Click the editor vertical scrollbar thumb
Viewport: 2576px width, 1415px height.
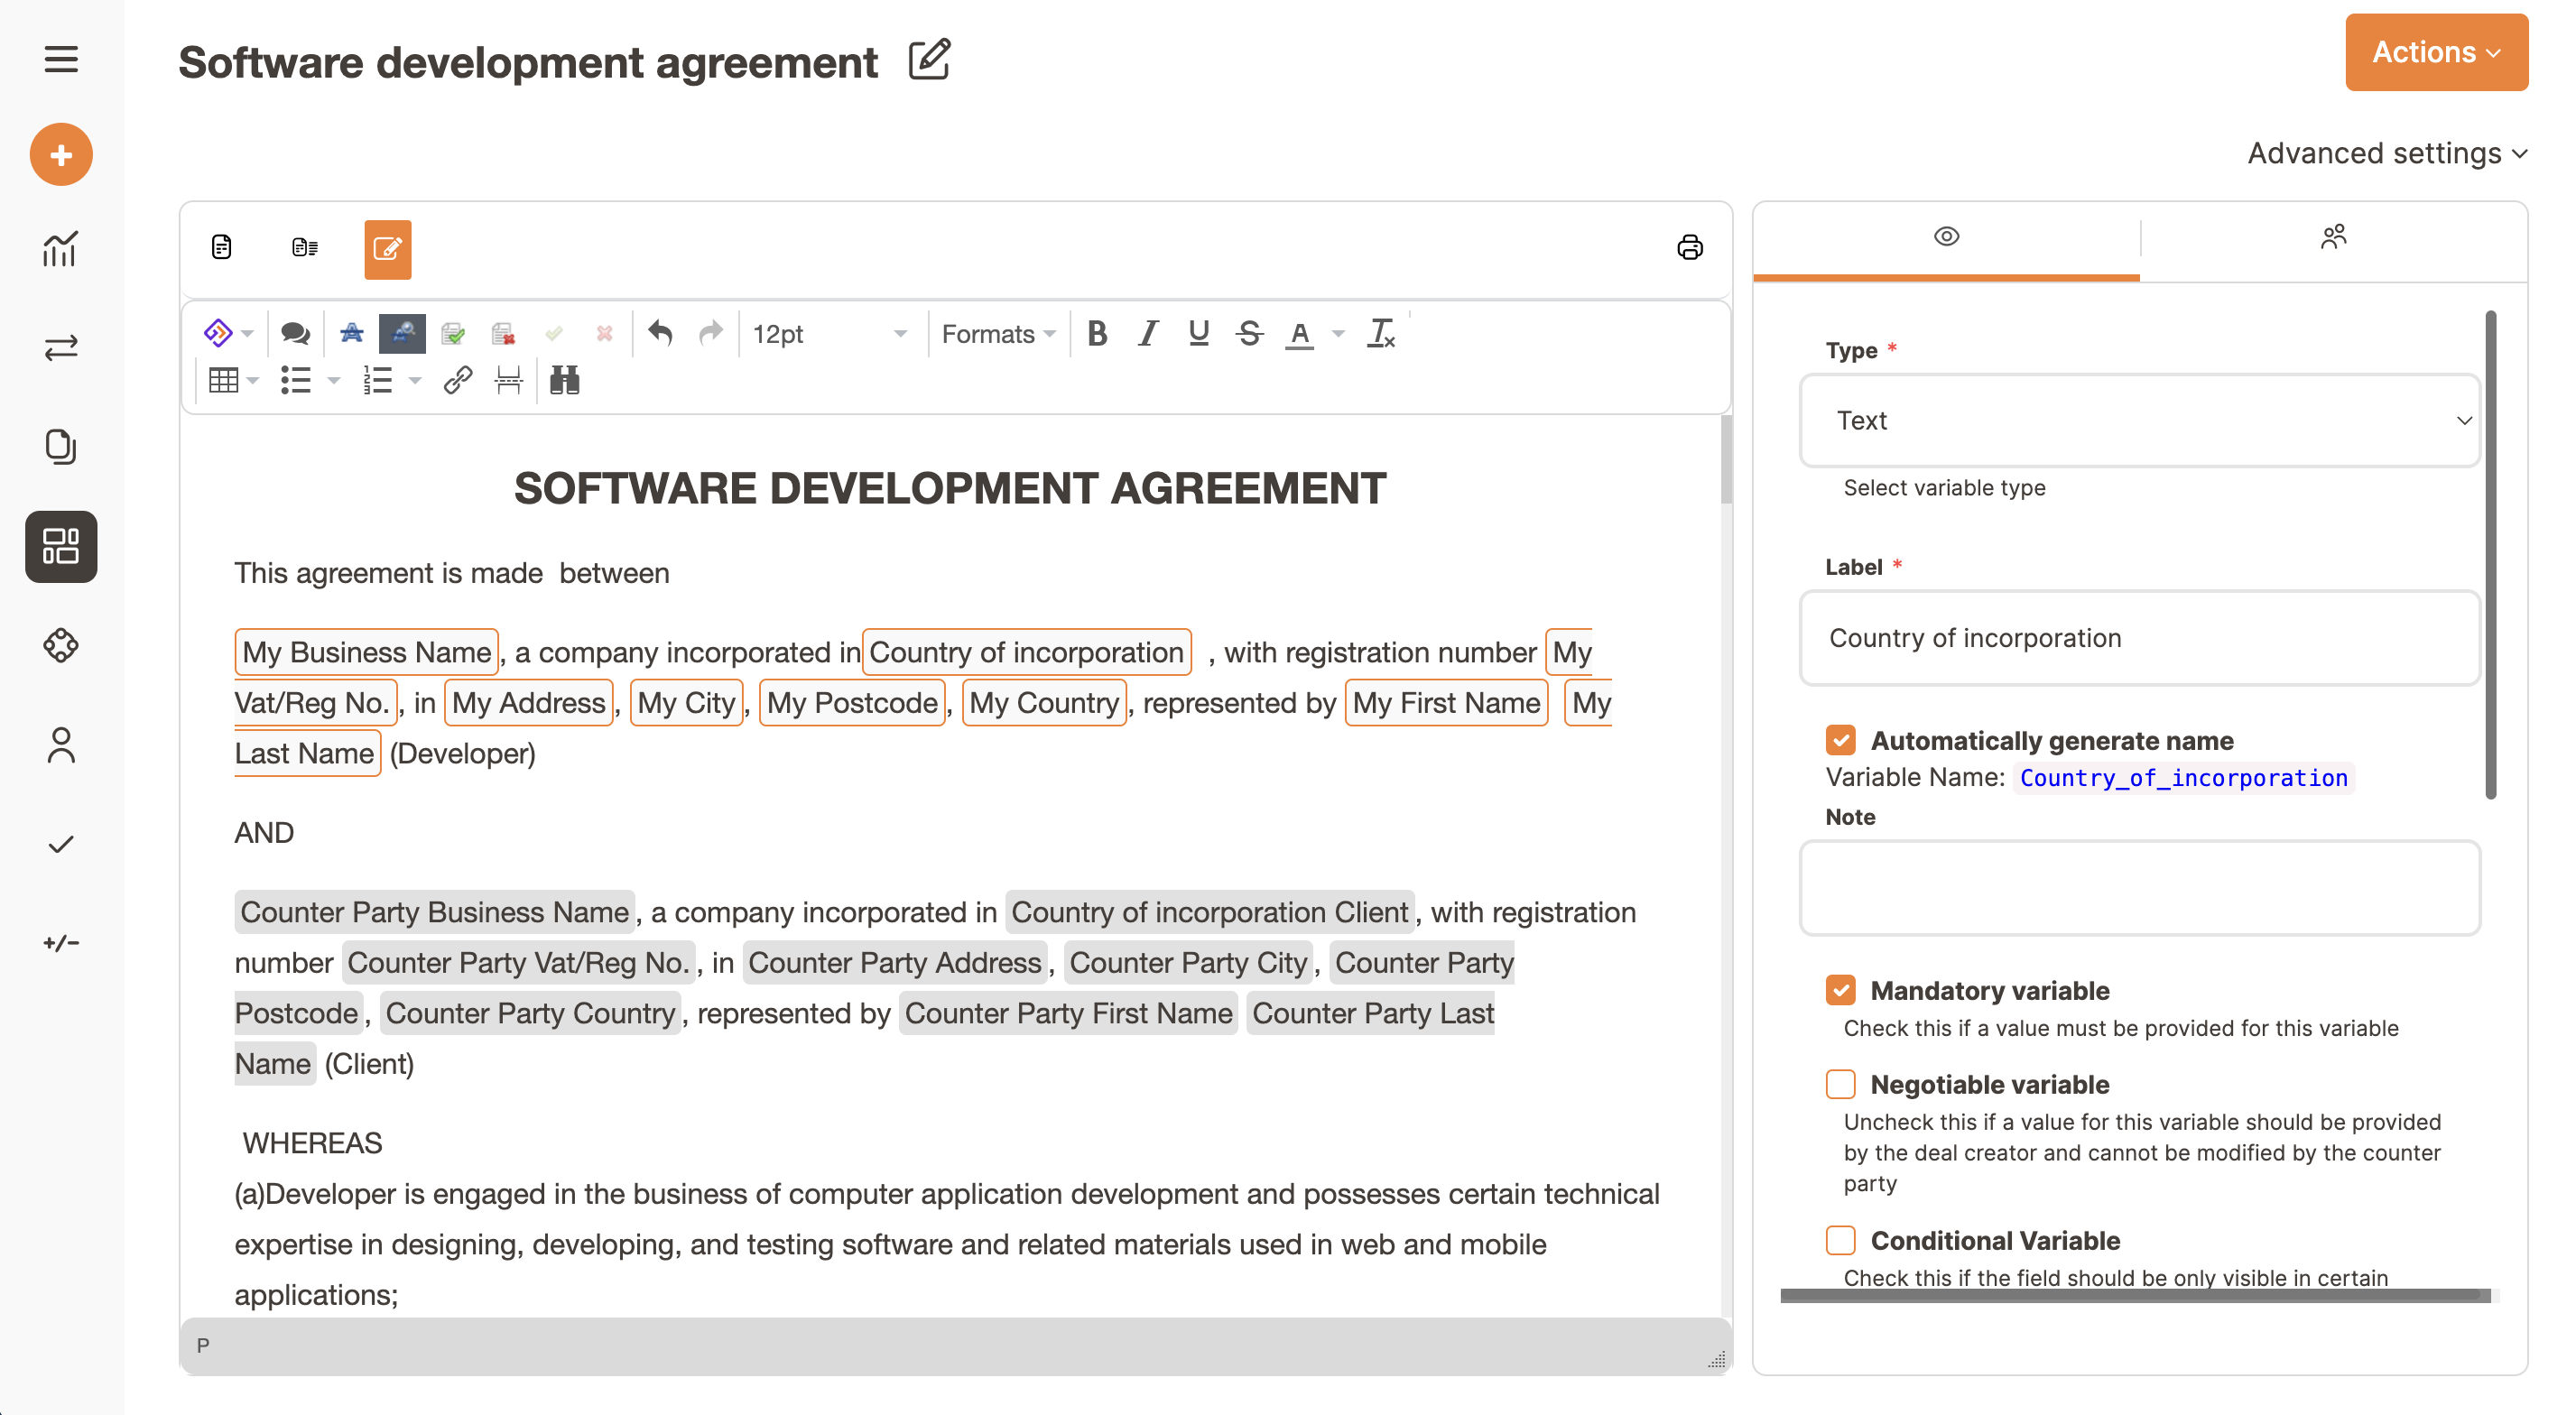[x=1725, y=460]
